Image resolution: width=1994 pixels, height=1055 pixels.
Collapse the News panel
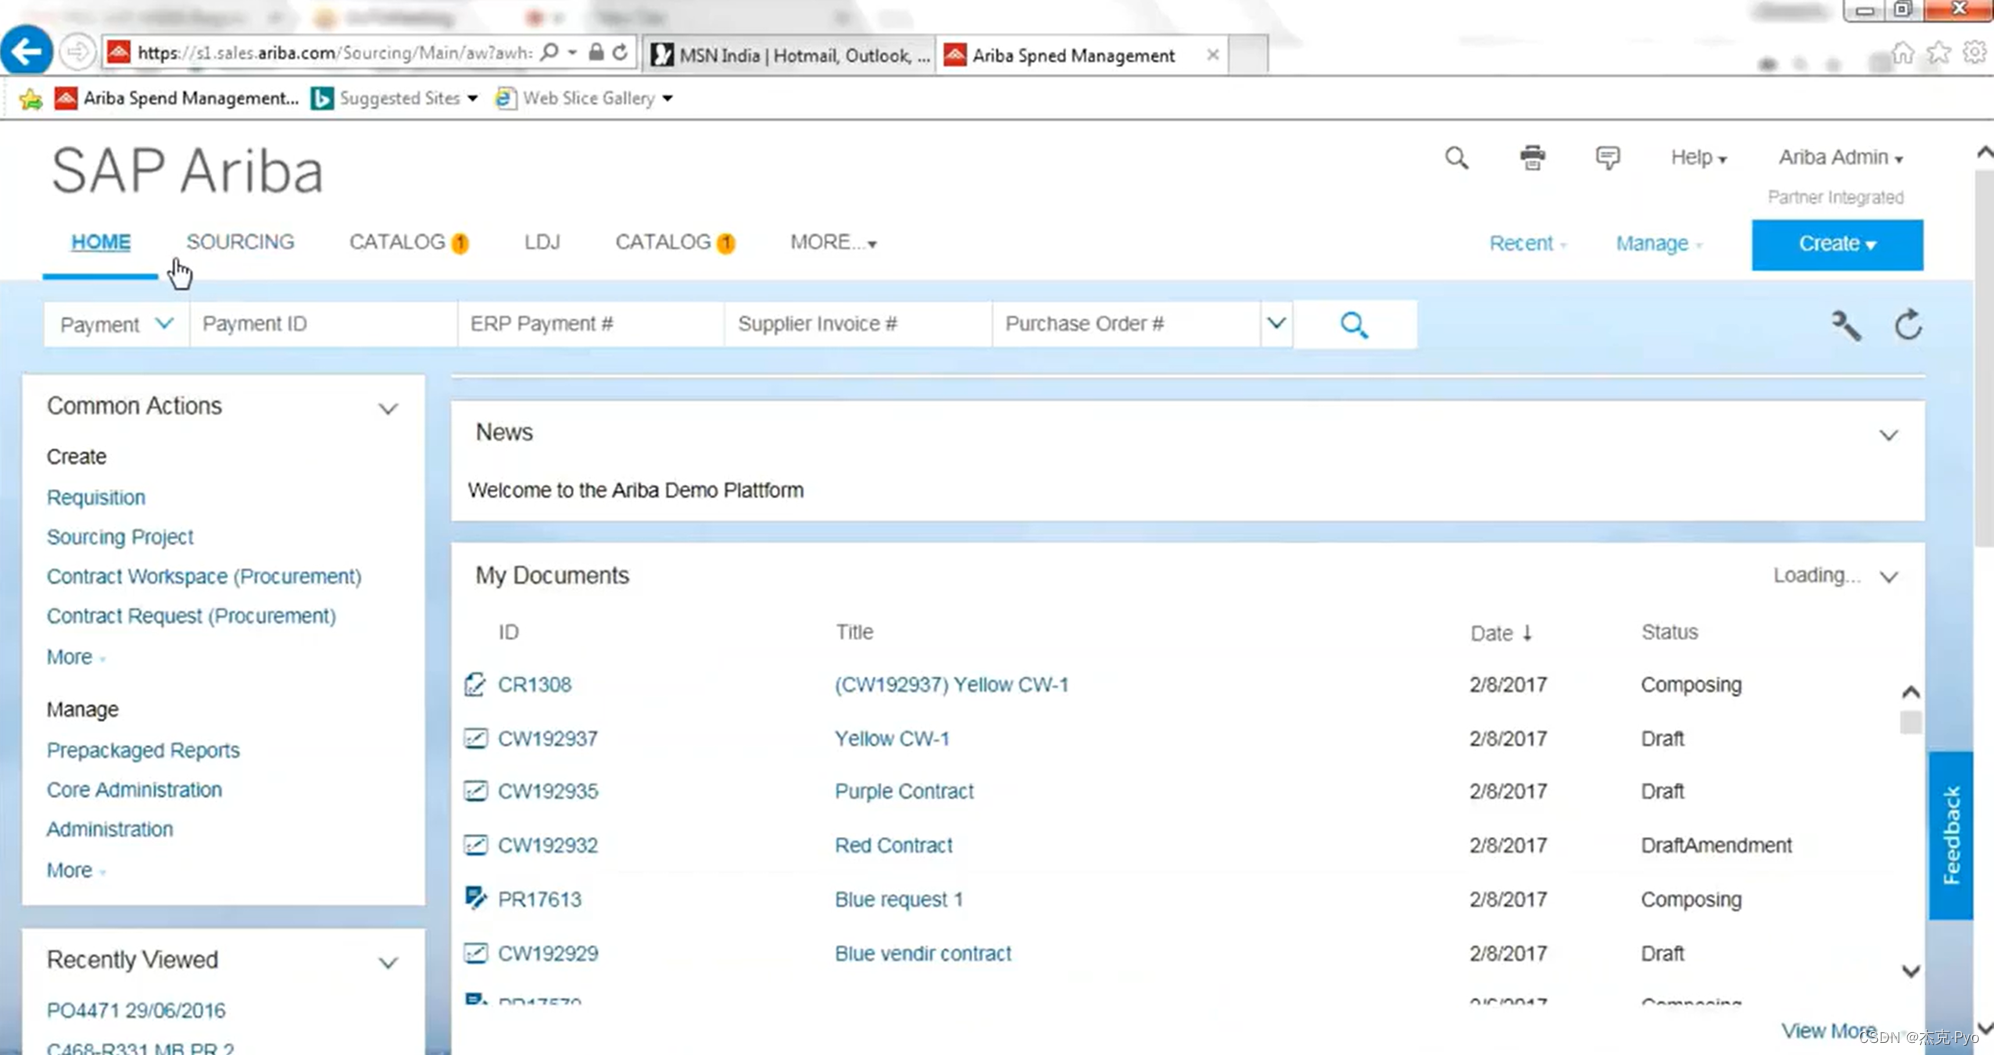[1888, 435]
